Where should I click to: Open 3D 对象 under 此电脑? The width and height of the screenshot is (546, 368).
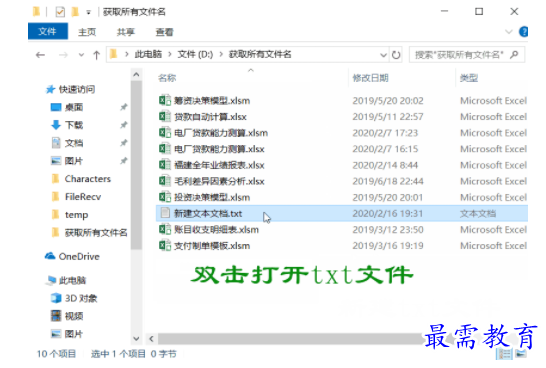81,298
